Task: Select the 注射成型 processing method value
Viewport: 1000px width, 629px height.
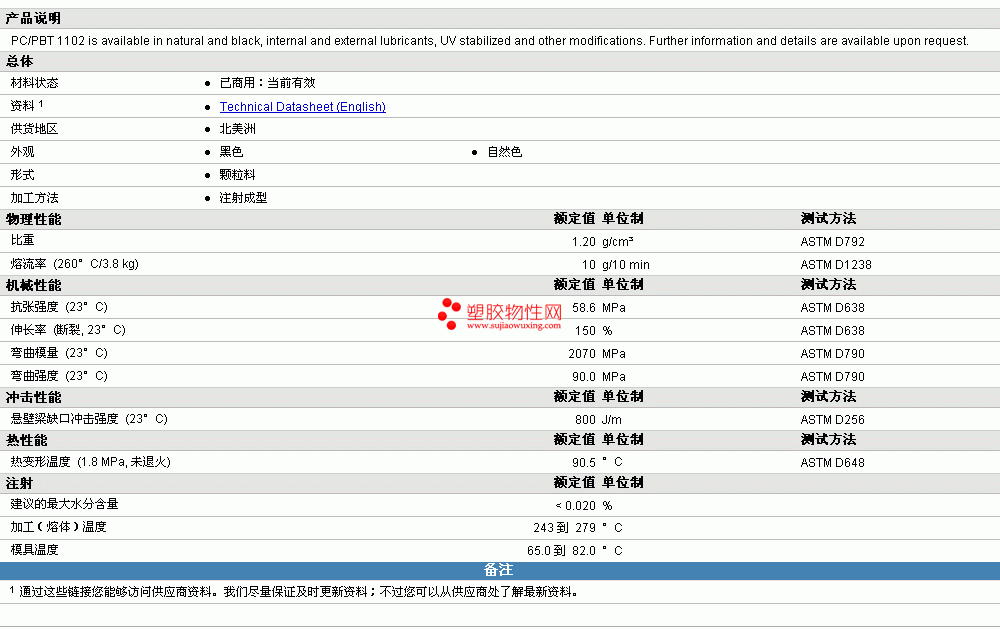Action: point(243,198)
